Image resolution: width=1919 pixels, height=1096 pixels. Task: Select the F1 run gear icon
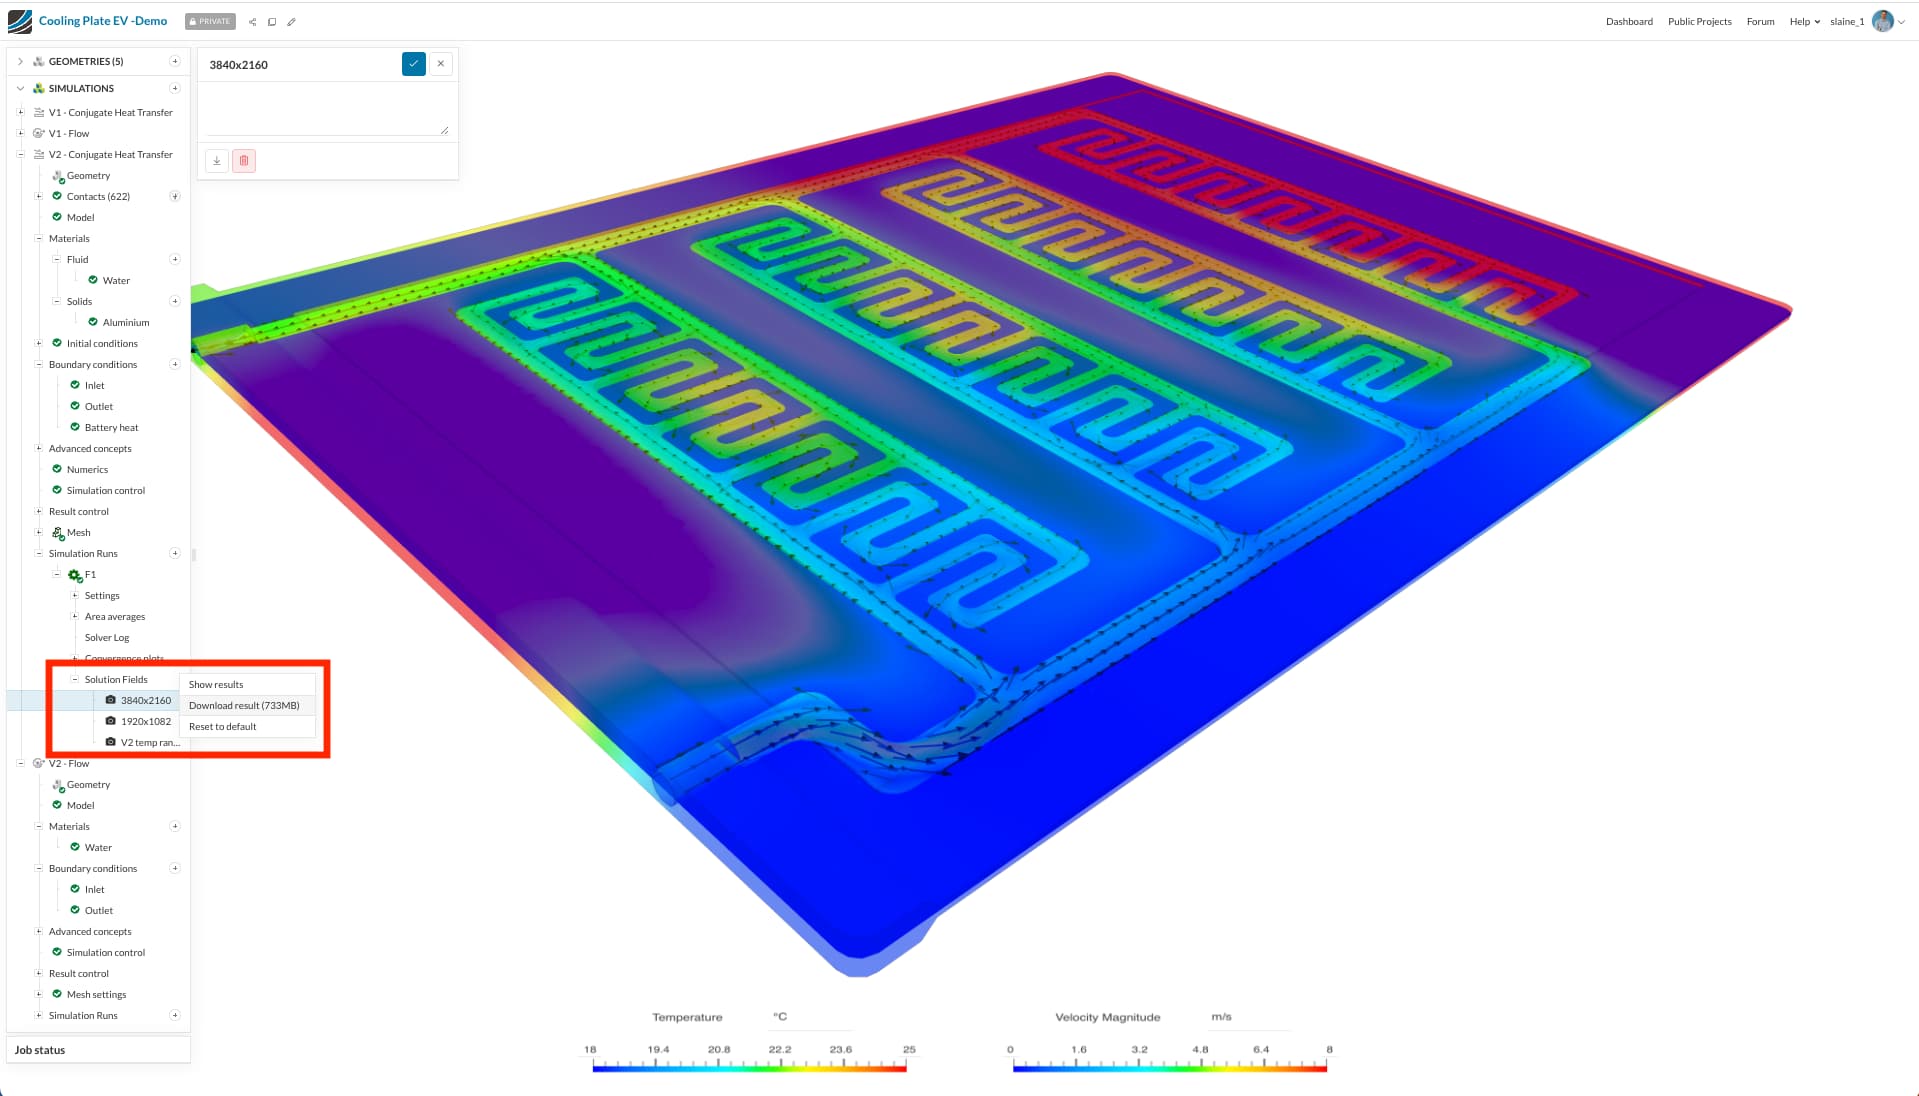click(x=73, y=574)
